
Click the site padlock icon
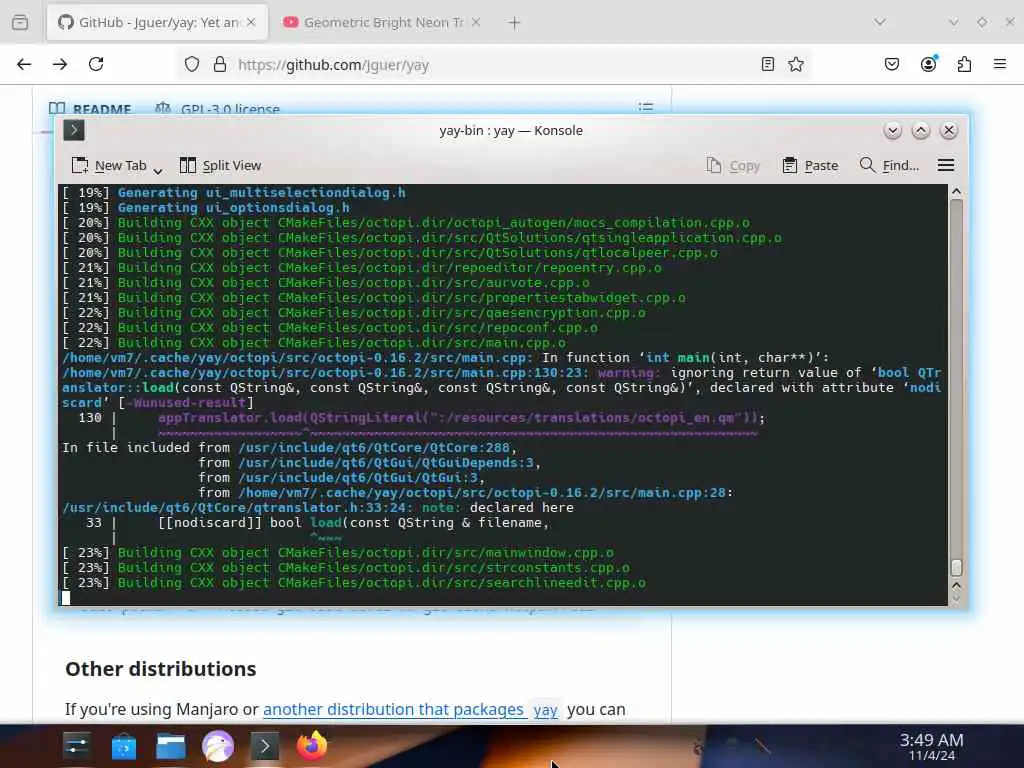click(x=220, y=64)
